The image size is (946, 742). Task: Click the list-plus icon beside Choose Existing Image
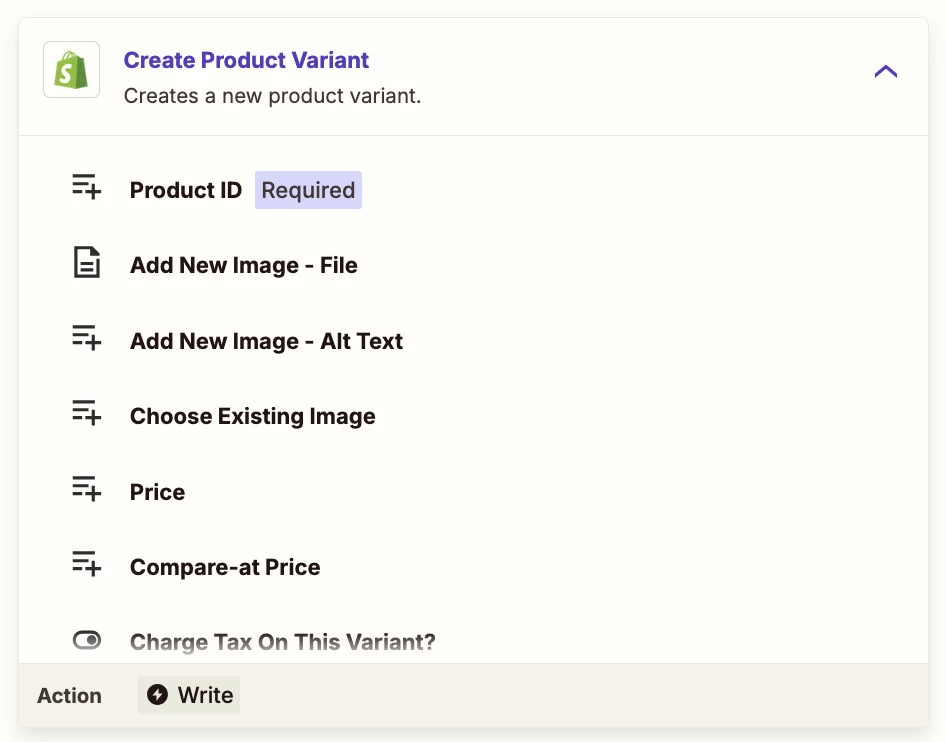(86, 413)
